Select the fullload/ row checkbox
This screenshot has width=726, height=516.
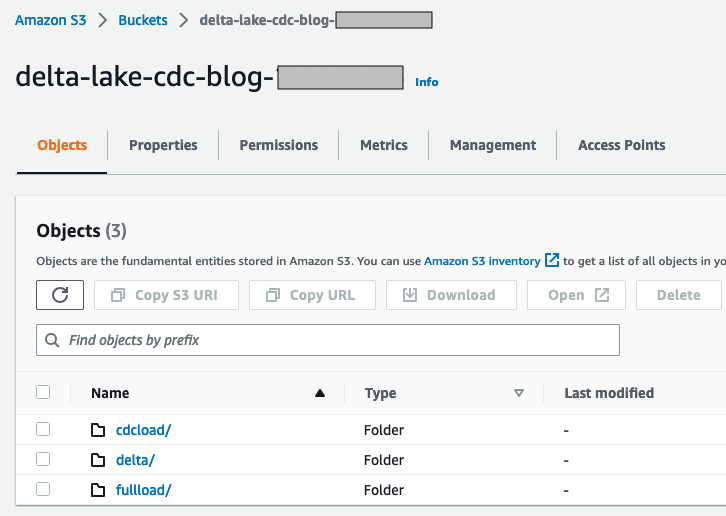pos(43,490)
